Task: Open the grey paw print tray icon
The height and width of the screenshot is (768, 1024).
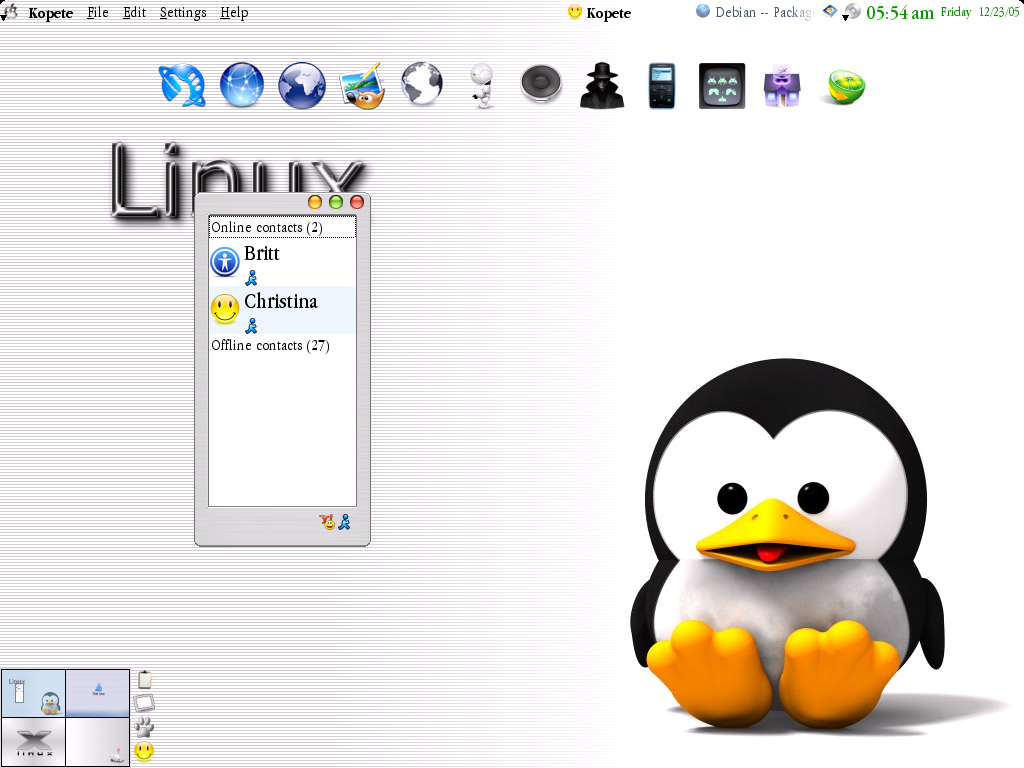Action: click(x=144, y=727)
